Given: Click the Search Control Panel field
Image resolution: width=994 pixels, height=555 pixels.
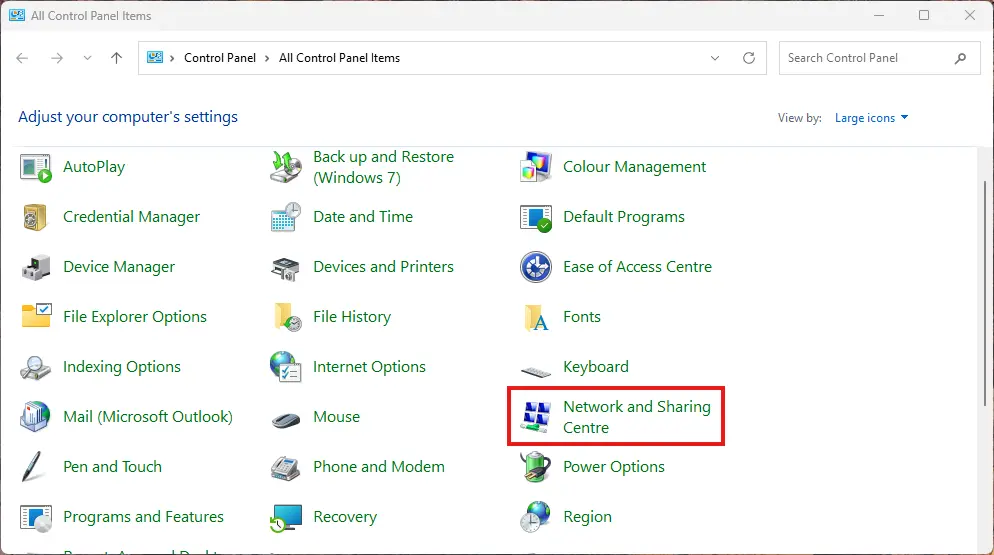Looking at the screenshot, I should coord(879,58).
